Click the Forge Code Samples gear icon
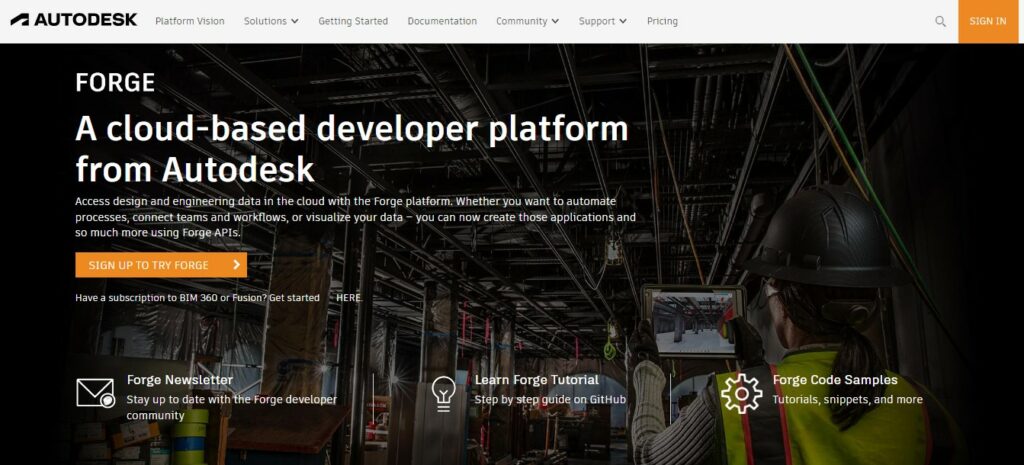Image resolution: width=1024 pixels, height=465 pixels. (741, 393)
